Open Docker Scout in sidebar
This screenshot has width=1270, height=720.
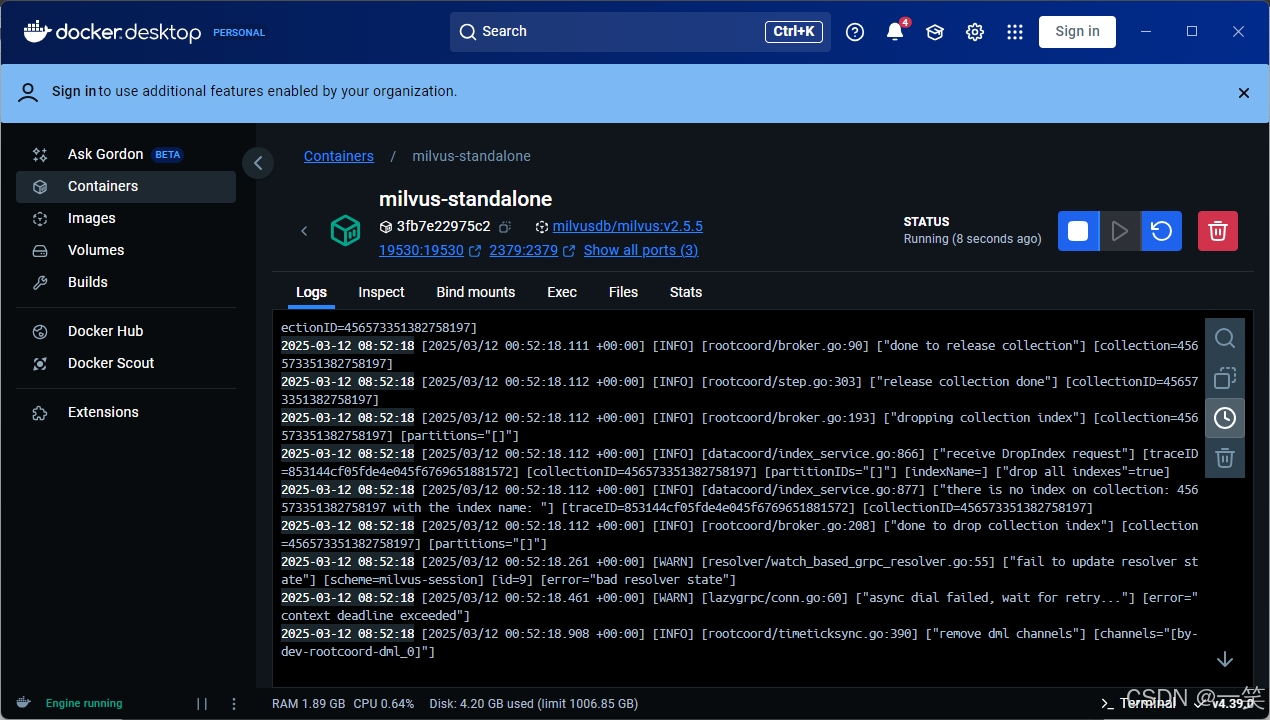(126, 363)
